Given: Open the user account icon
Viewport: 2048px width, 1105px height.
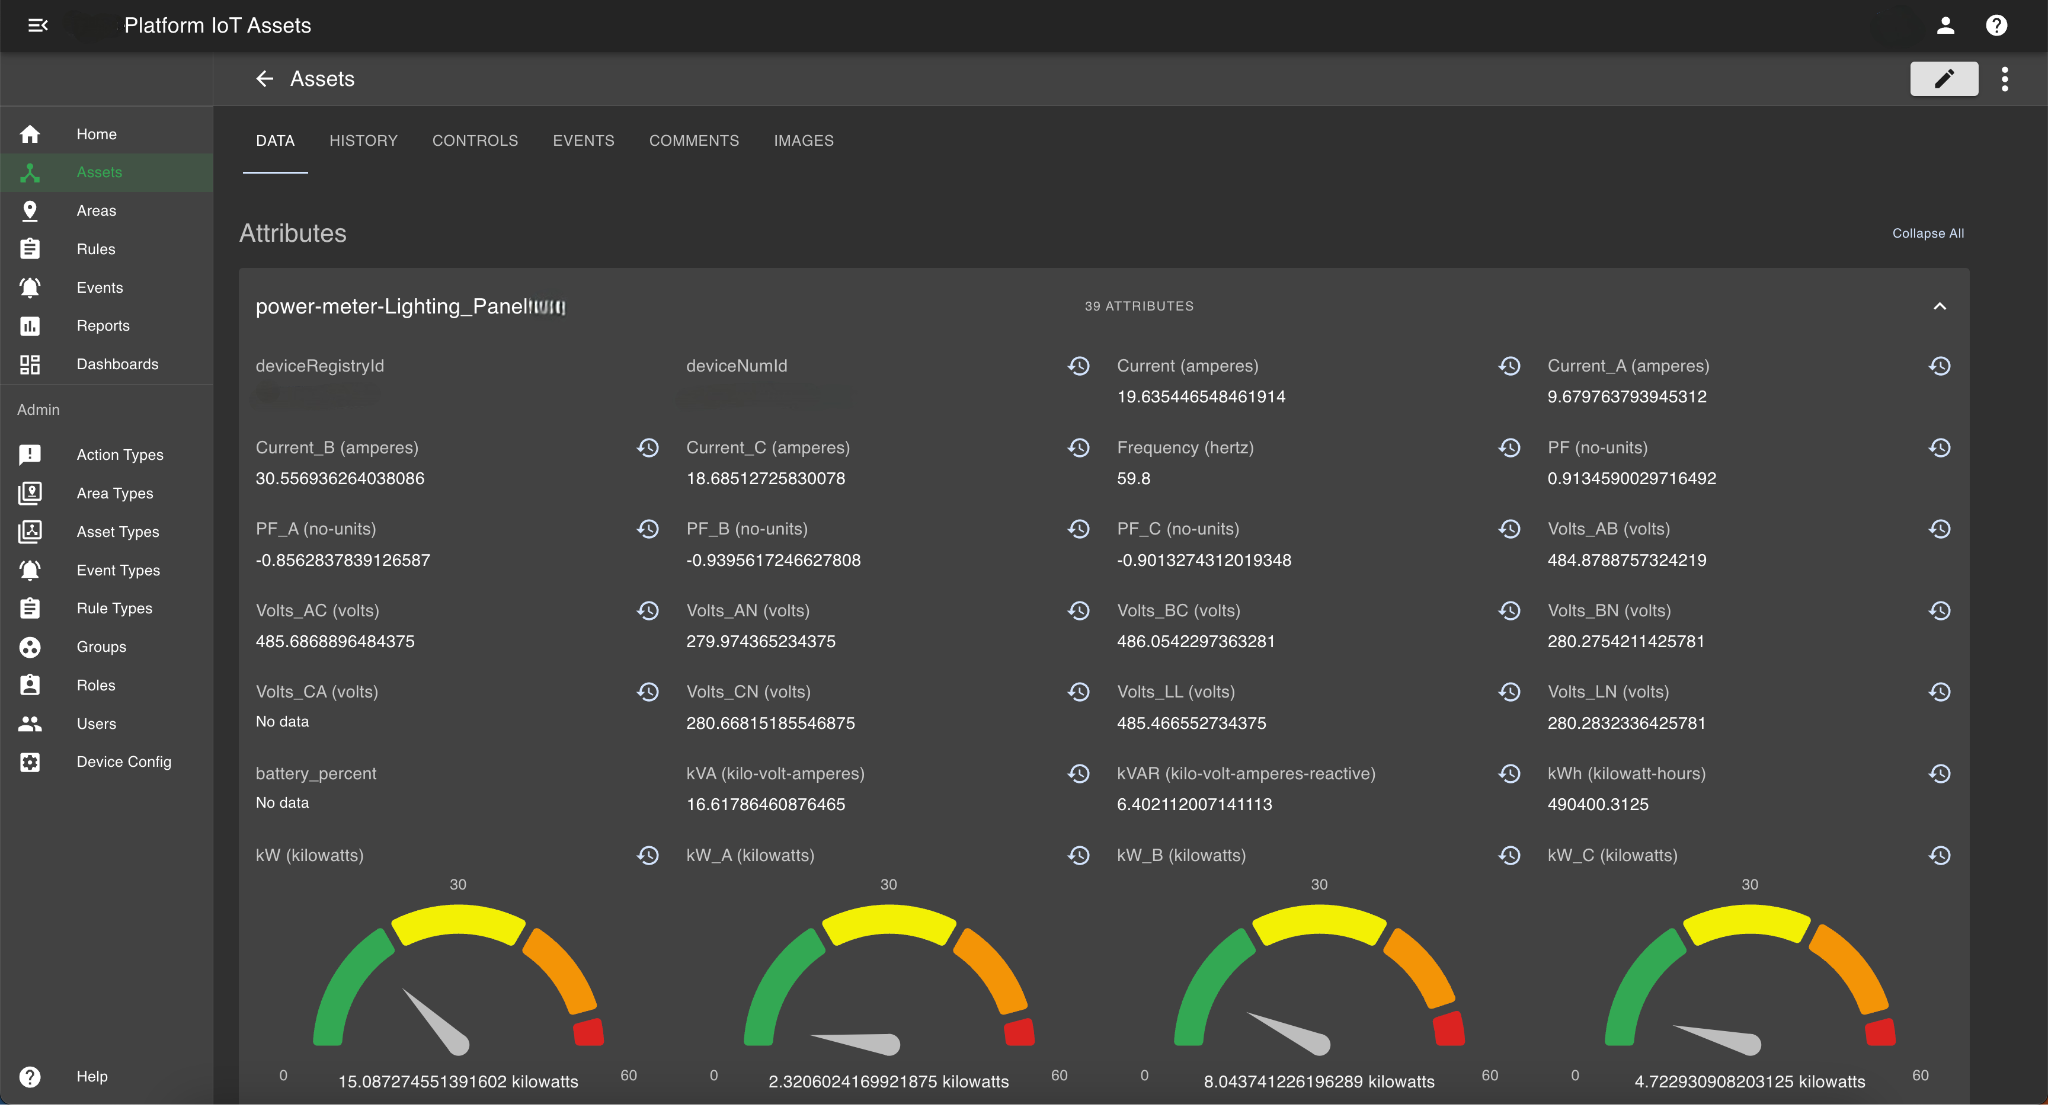Looking at the screenshot, I should coord(1945,25).
